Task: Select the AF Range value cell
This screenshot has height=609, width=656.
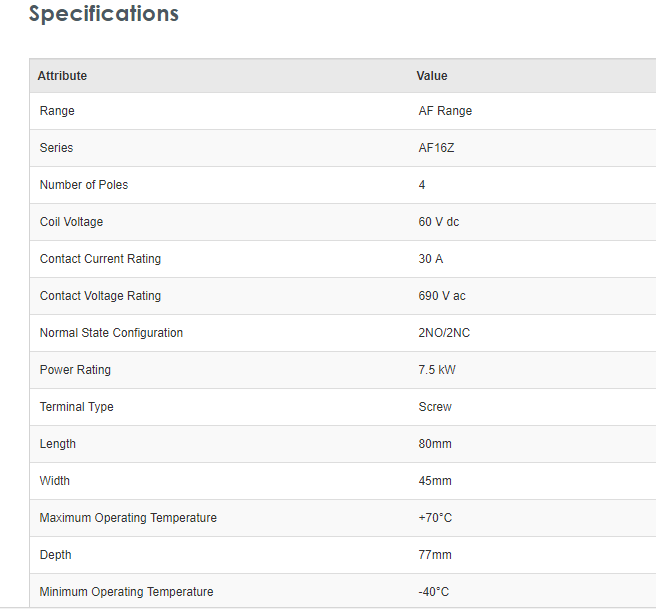Action: coord(445,111)
